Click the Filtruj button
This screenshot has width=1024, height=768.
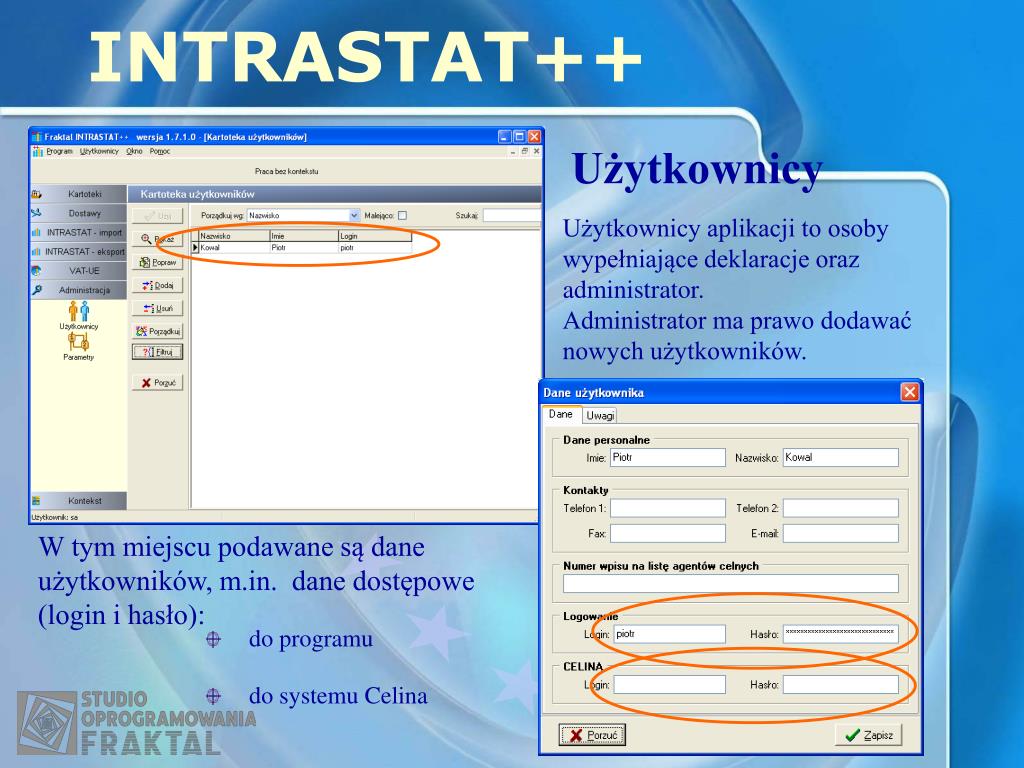157,352
